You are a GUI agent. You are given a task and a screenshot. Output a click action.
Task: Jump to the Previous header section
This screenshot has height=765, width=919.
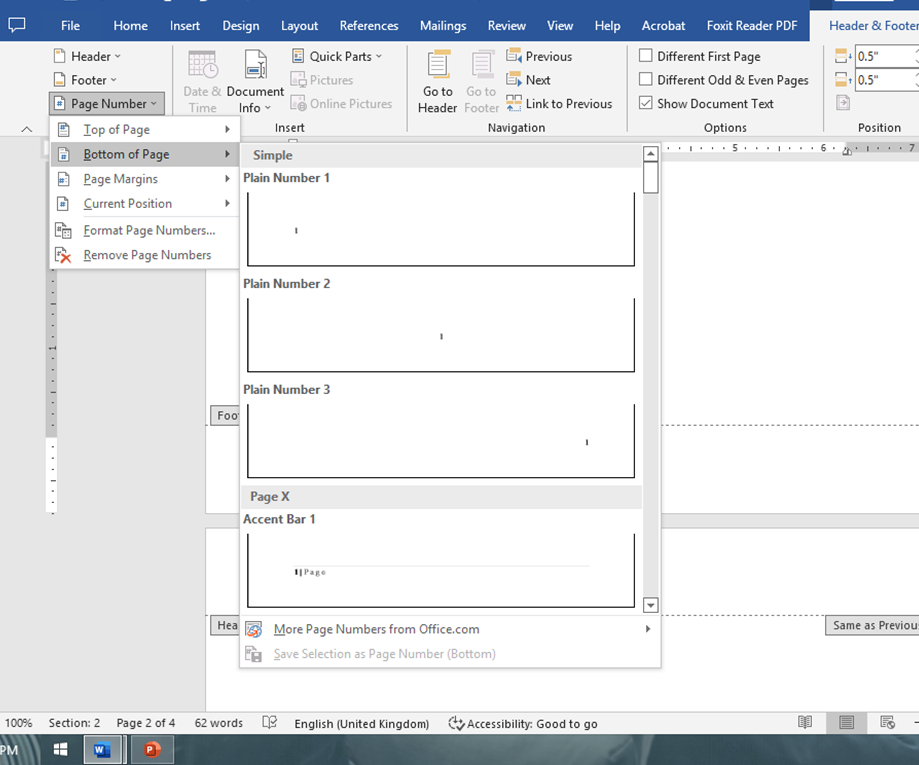pyautogui.click(x=539, y=56)
